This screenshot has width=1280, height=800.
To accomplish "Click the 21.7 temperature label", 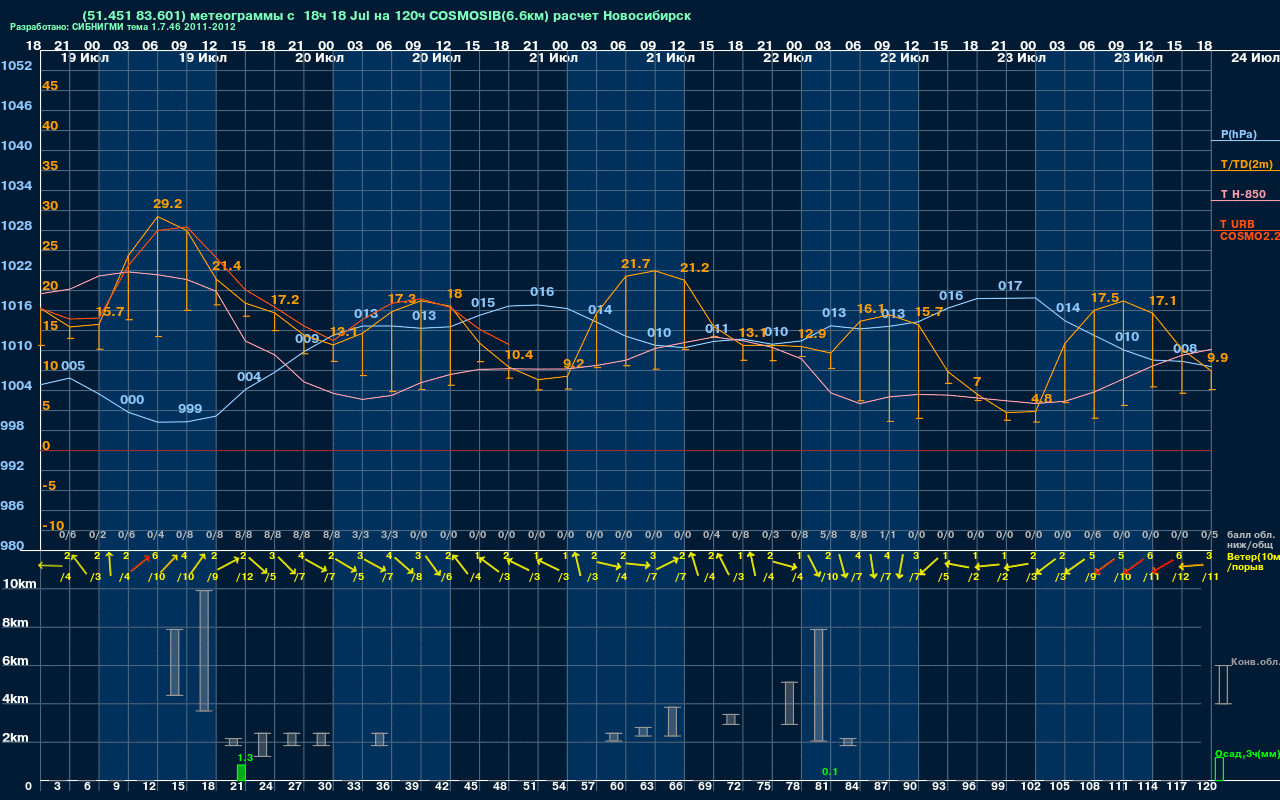I will 636,264.
